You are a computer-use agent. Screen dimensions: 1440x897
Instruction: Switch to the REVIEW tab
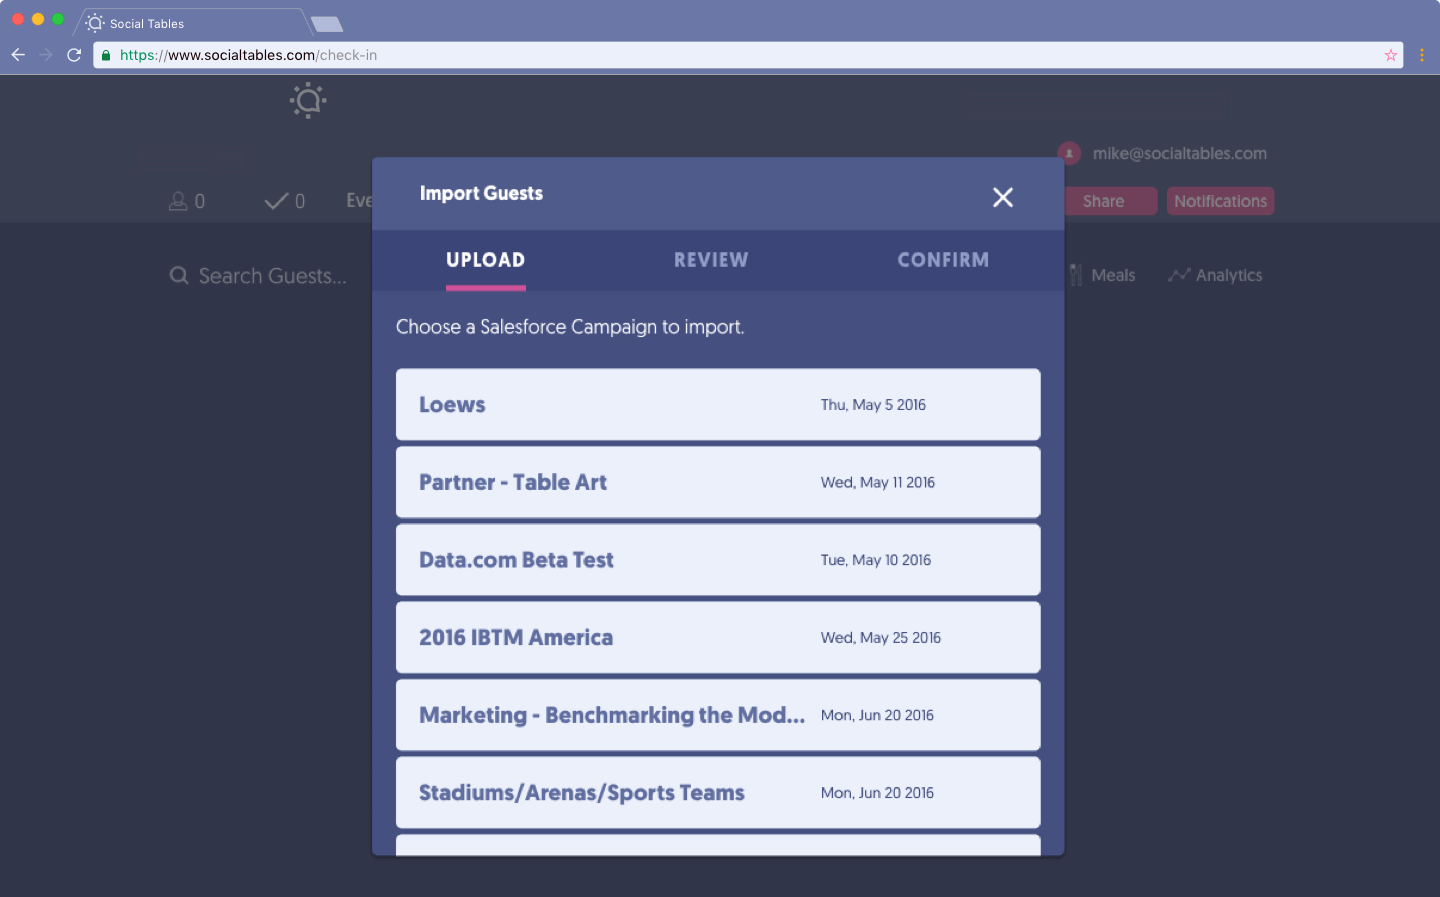[711, 260]
